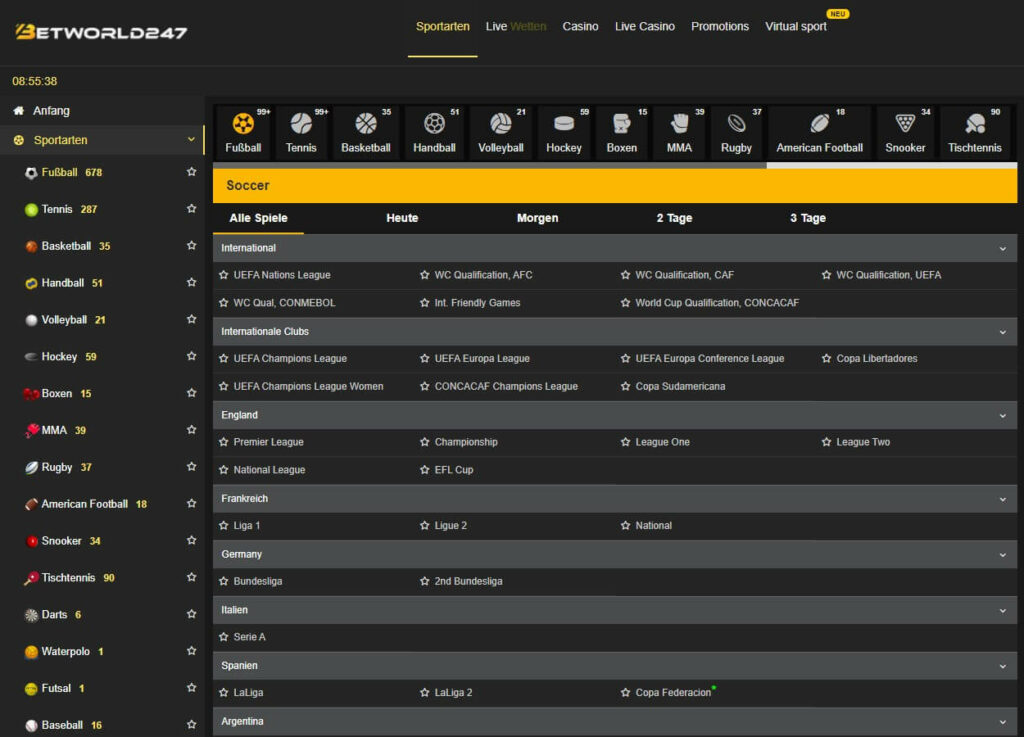Click the Waterpolo icon in the sidebar
Image resolution: width=1024 pixels, height=737 pixels.
point(31,651)
